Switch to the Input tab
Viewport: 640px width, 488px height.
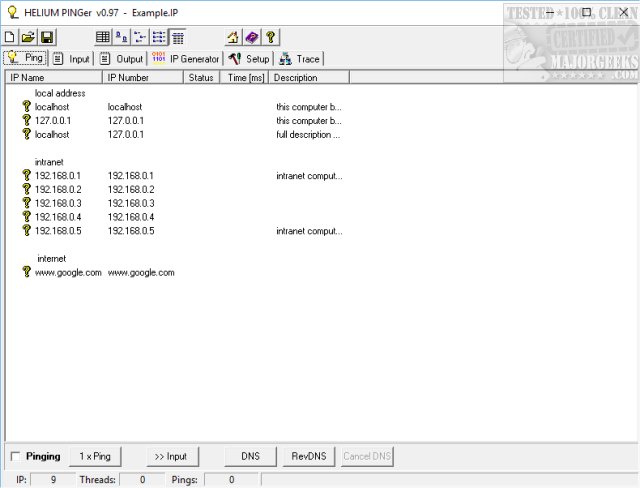72,59
